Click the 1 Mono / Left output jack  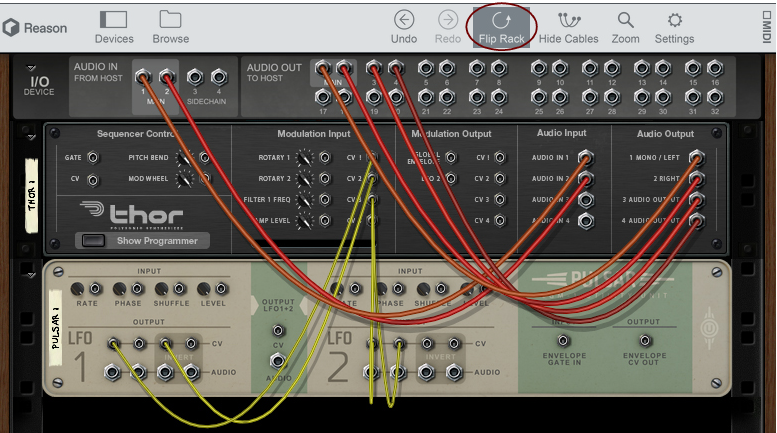click(x=696, y=158)
